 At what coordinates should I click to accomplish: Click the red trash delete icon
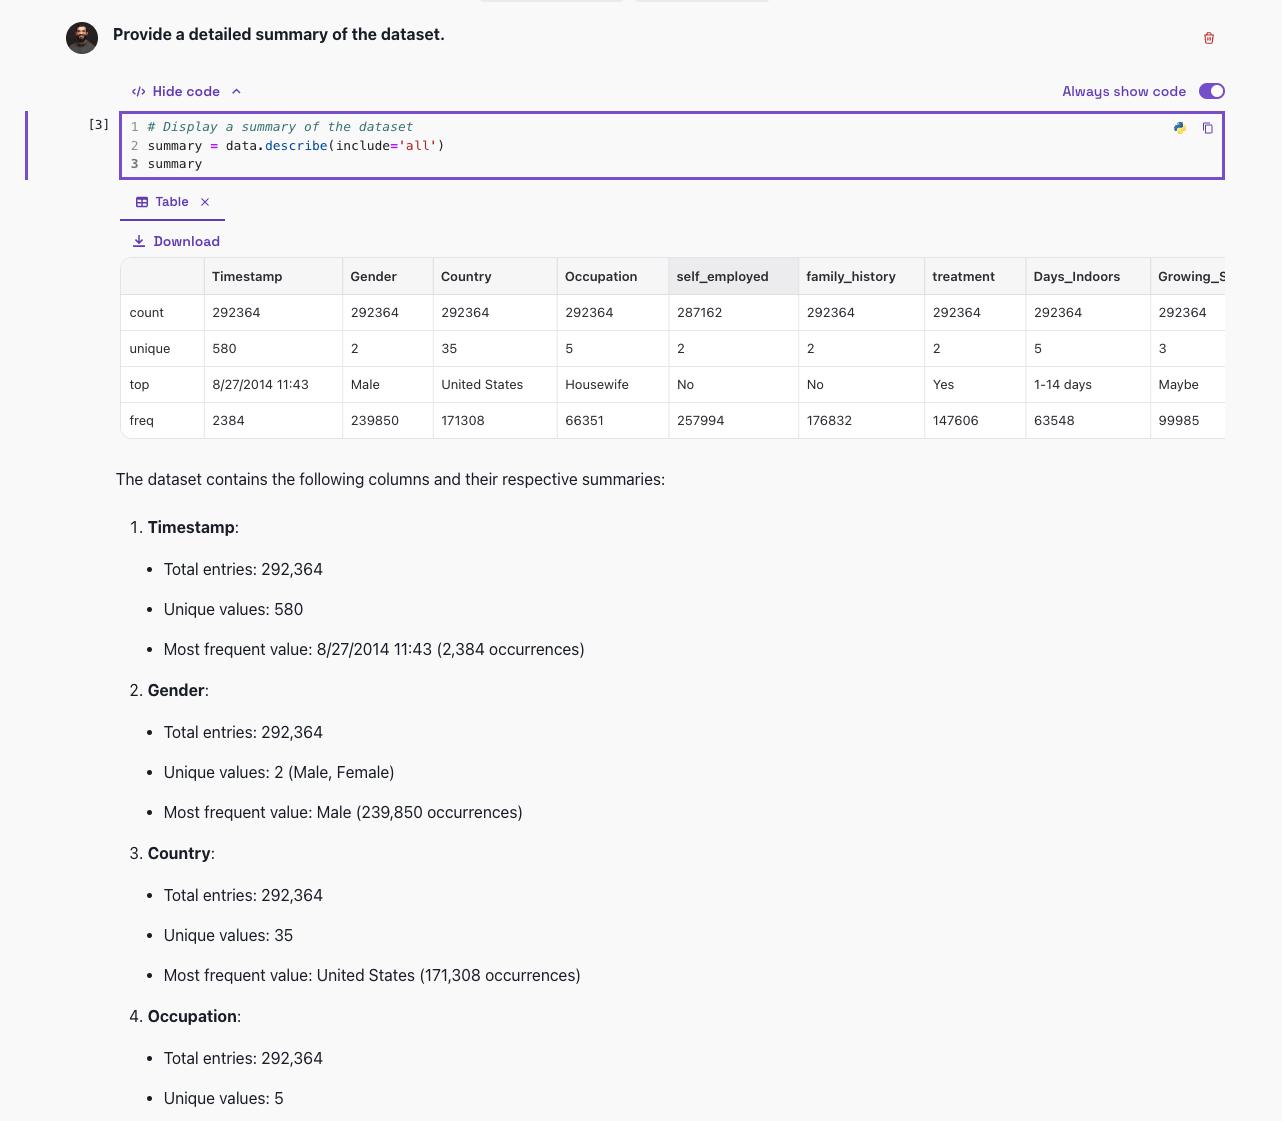[1209, 38]
